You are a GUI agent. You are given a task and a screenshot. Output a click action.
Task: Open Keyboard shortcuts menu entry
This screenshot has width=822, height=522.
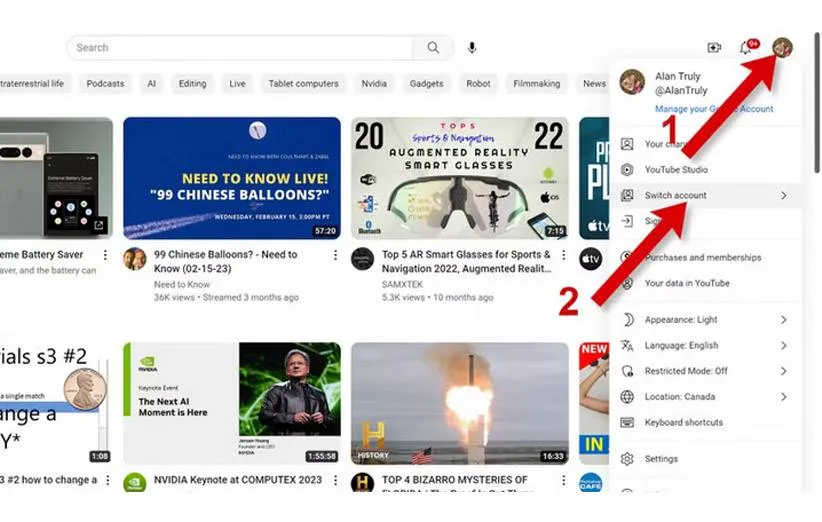[684, 423]
